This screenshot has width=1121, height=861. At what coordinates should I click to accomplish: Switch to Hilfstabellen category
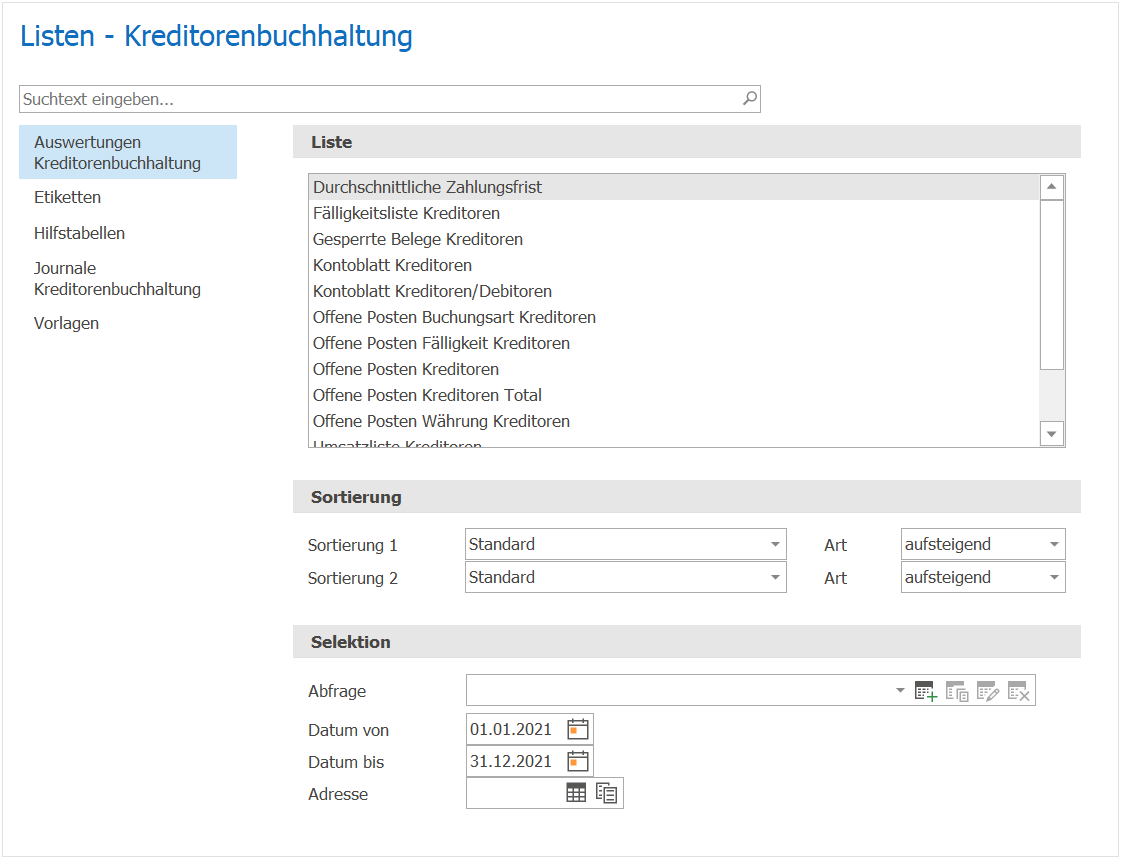click(x=79, y=233)
